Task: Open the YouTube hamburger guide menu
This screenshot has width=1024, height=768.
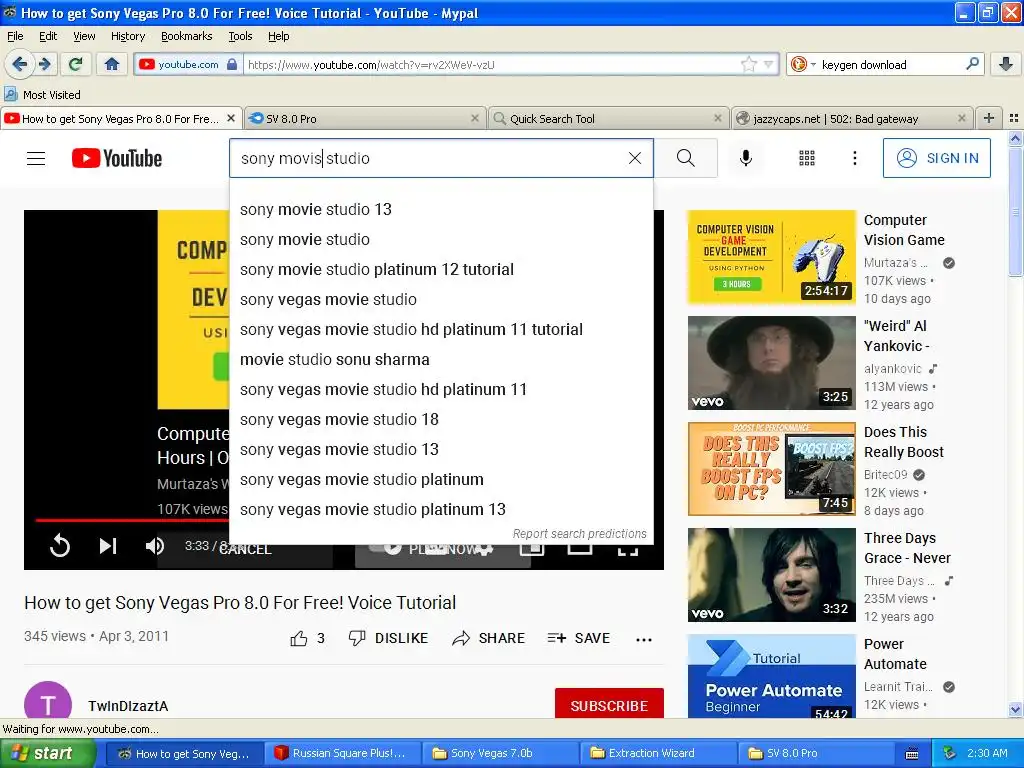Action: (36, 158)
